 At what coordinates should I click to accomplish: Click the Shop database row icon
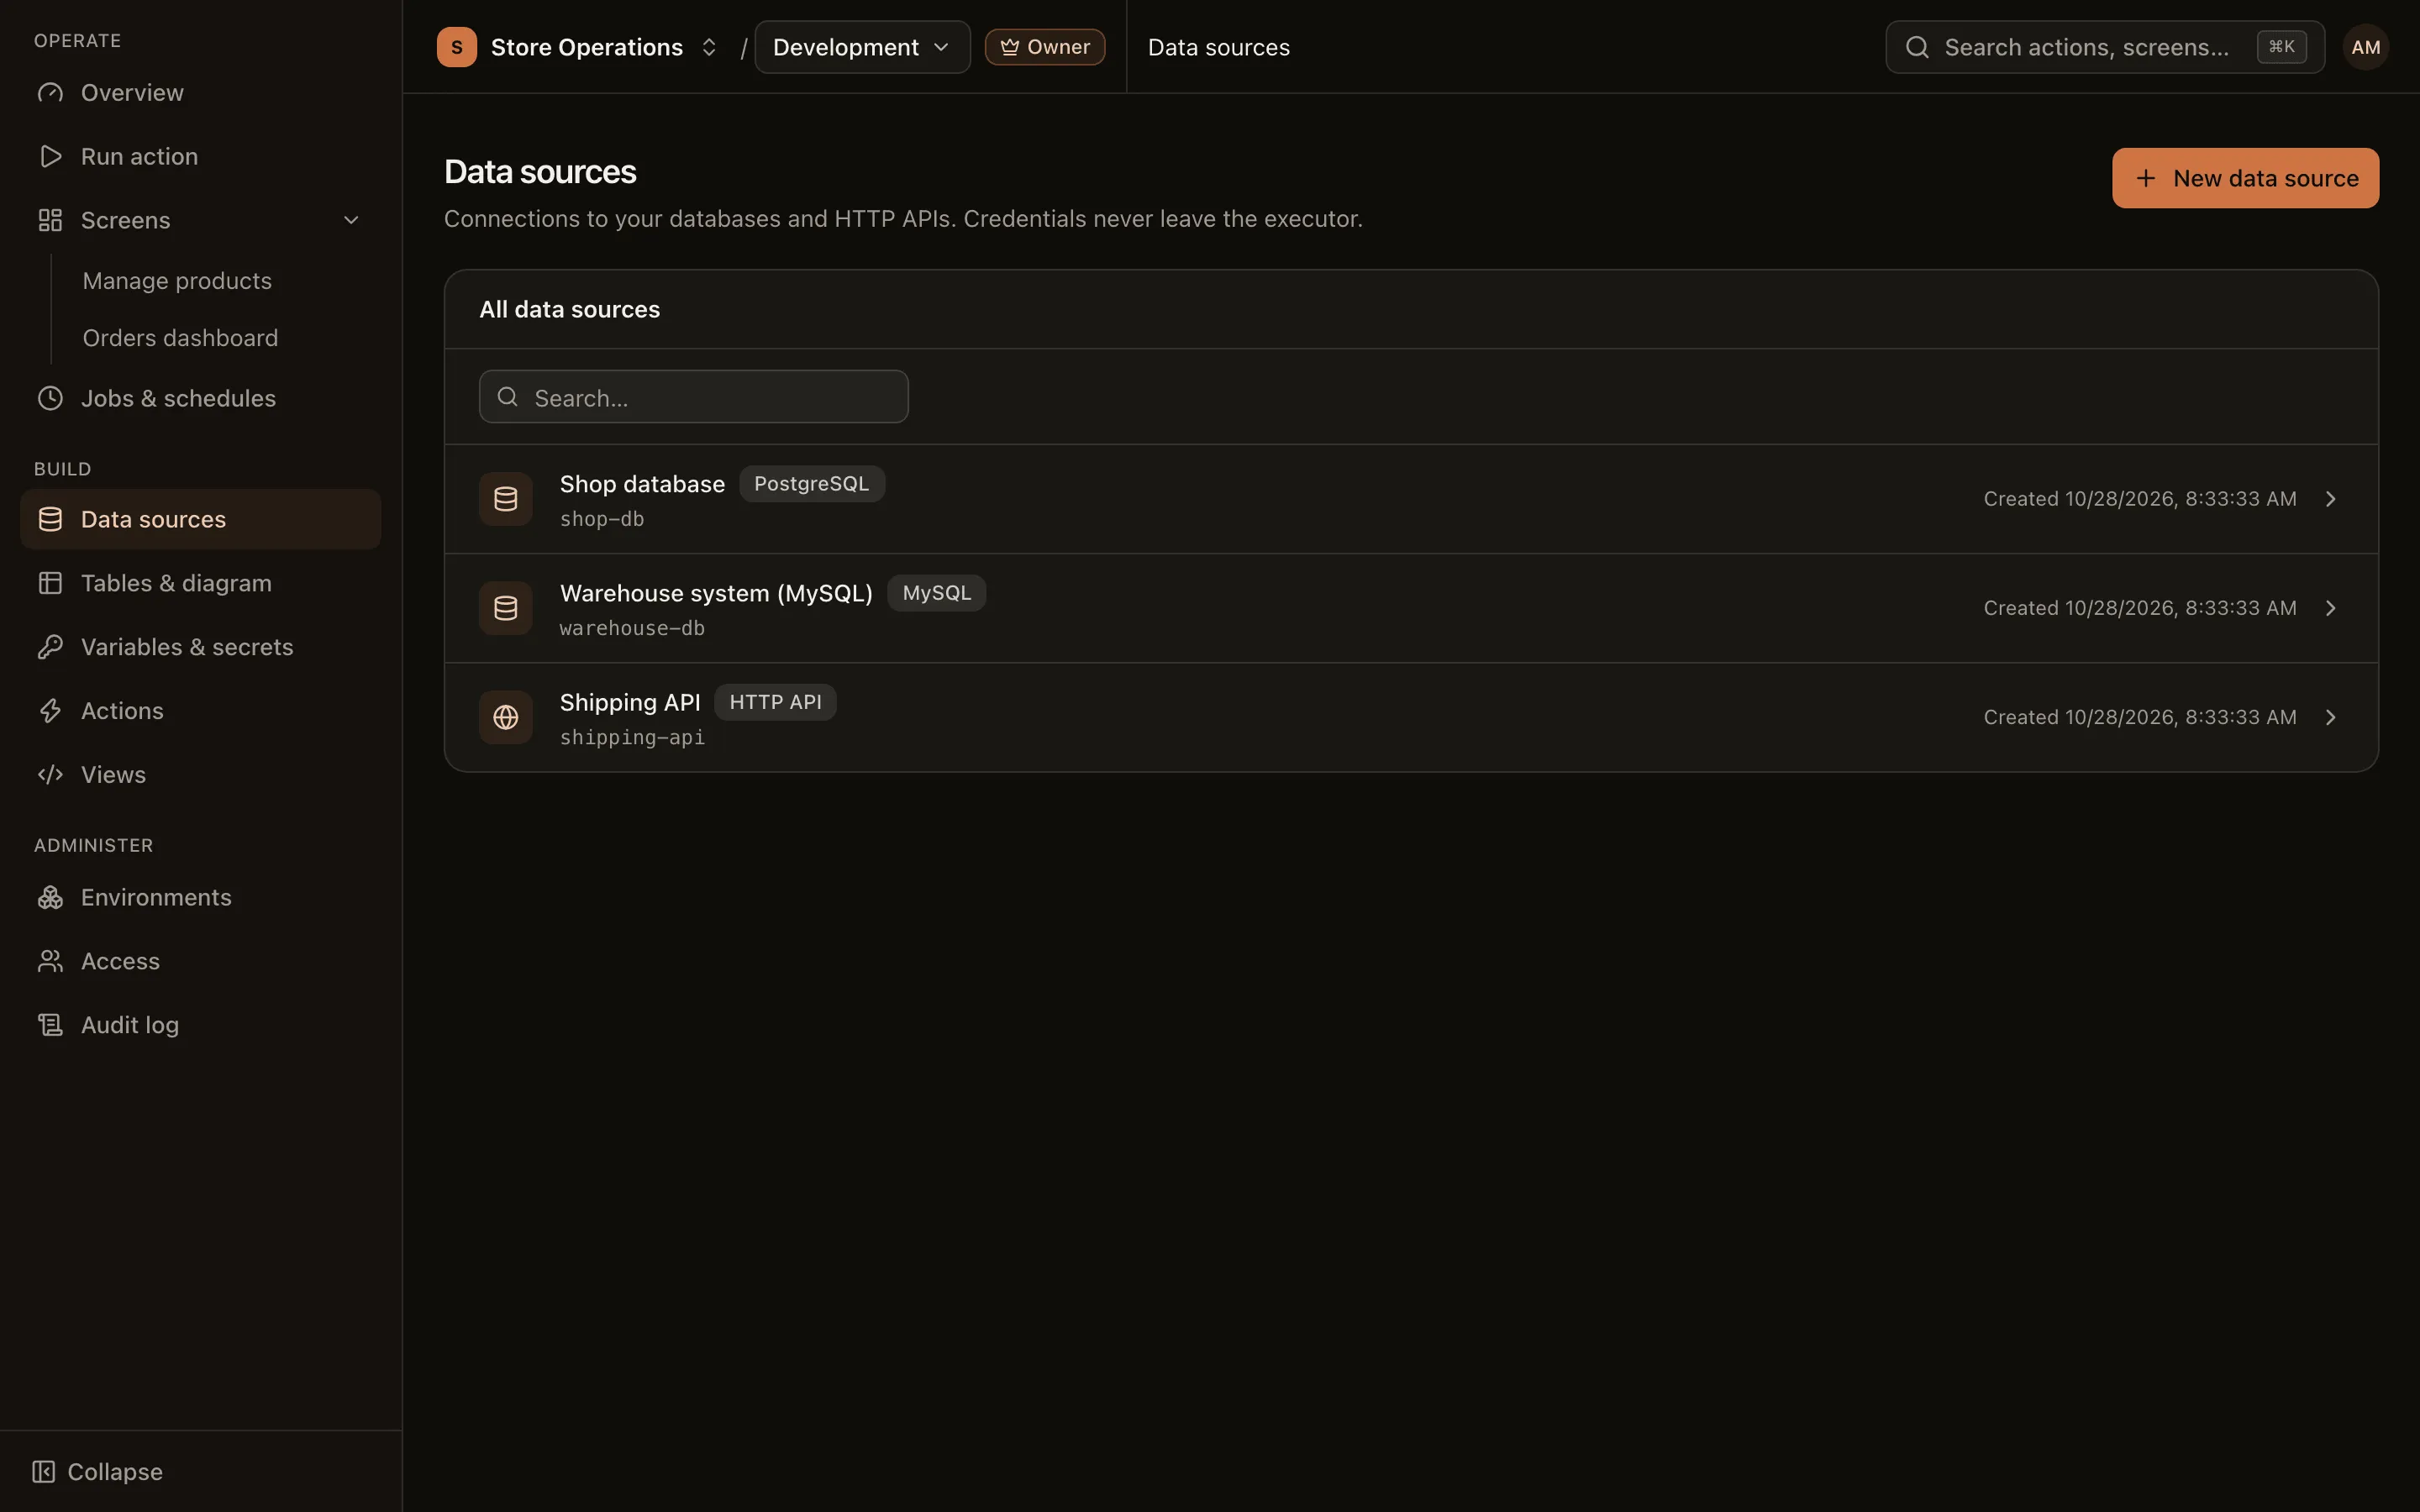click(x=506, y=499)
